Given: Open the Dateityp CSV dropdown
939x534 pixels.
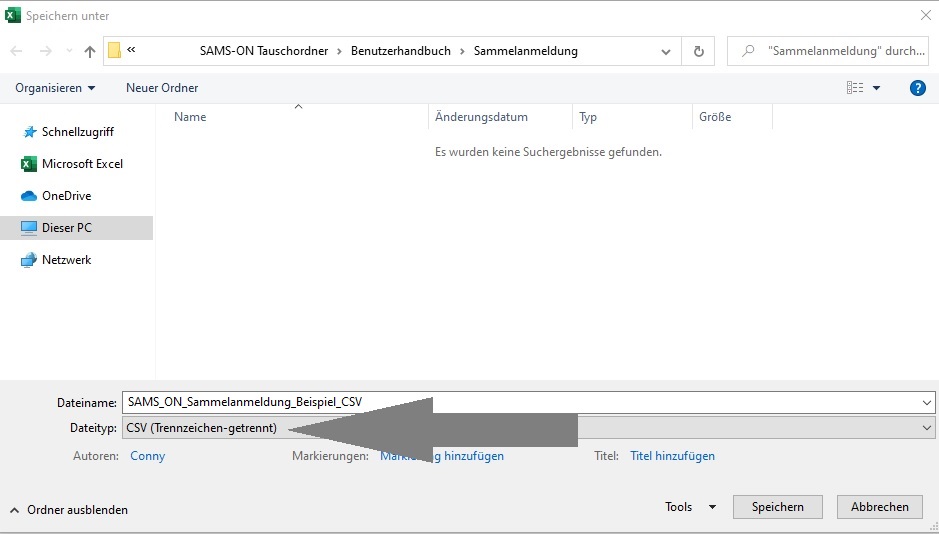Looking at the screenshot, I should pyautogui.click(x=528, y=428).
